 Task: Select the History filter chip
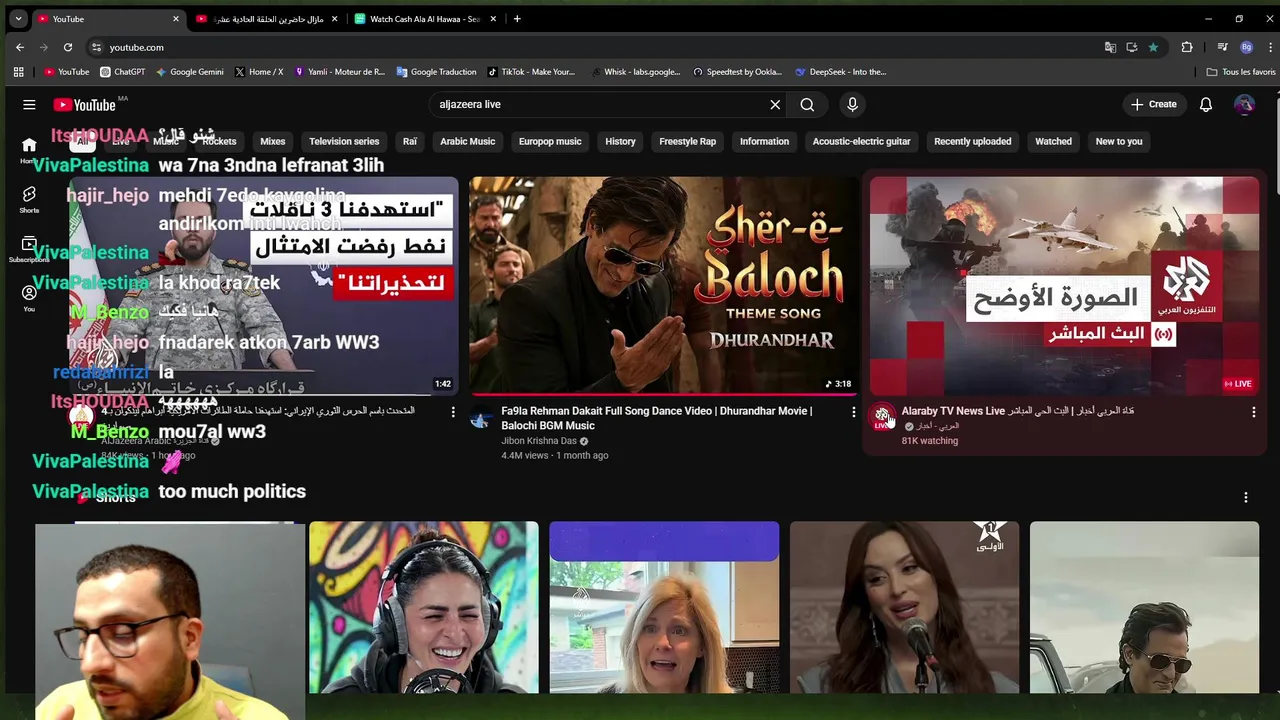[x=620, y=141]
